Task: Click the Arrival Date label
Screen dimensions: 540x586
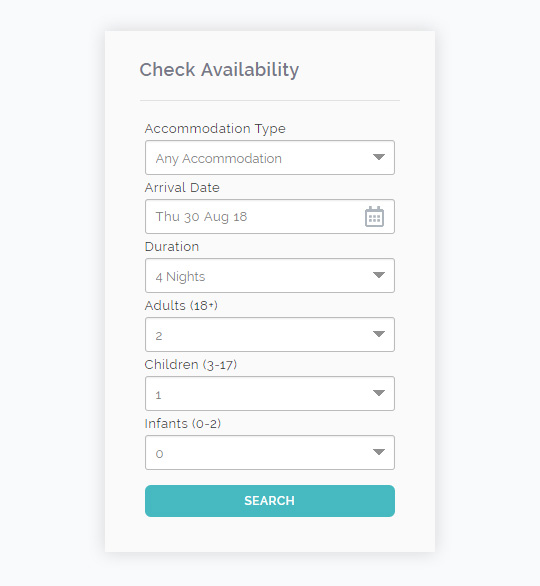Action: (182, 187)
